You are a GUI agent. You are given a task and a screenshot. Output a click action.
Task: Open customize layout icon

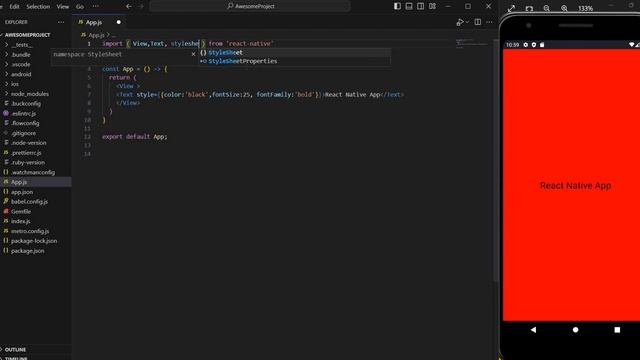(x=432, y=6)
